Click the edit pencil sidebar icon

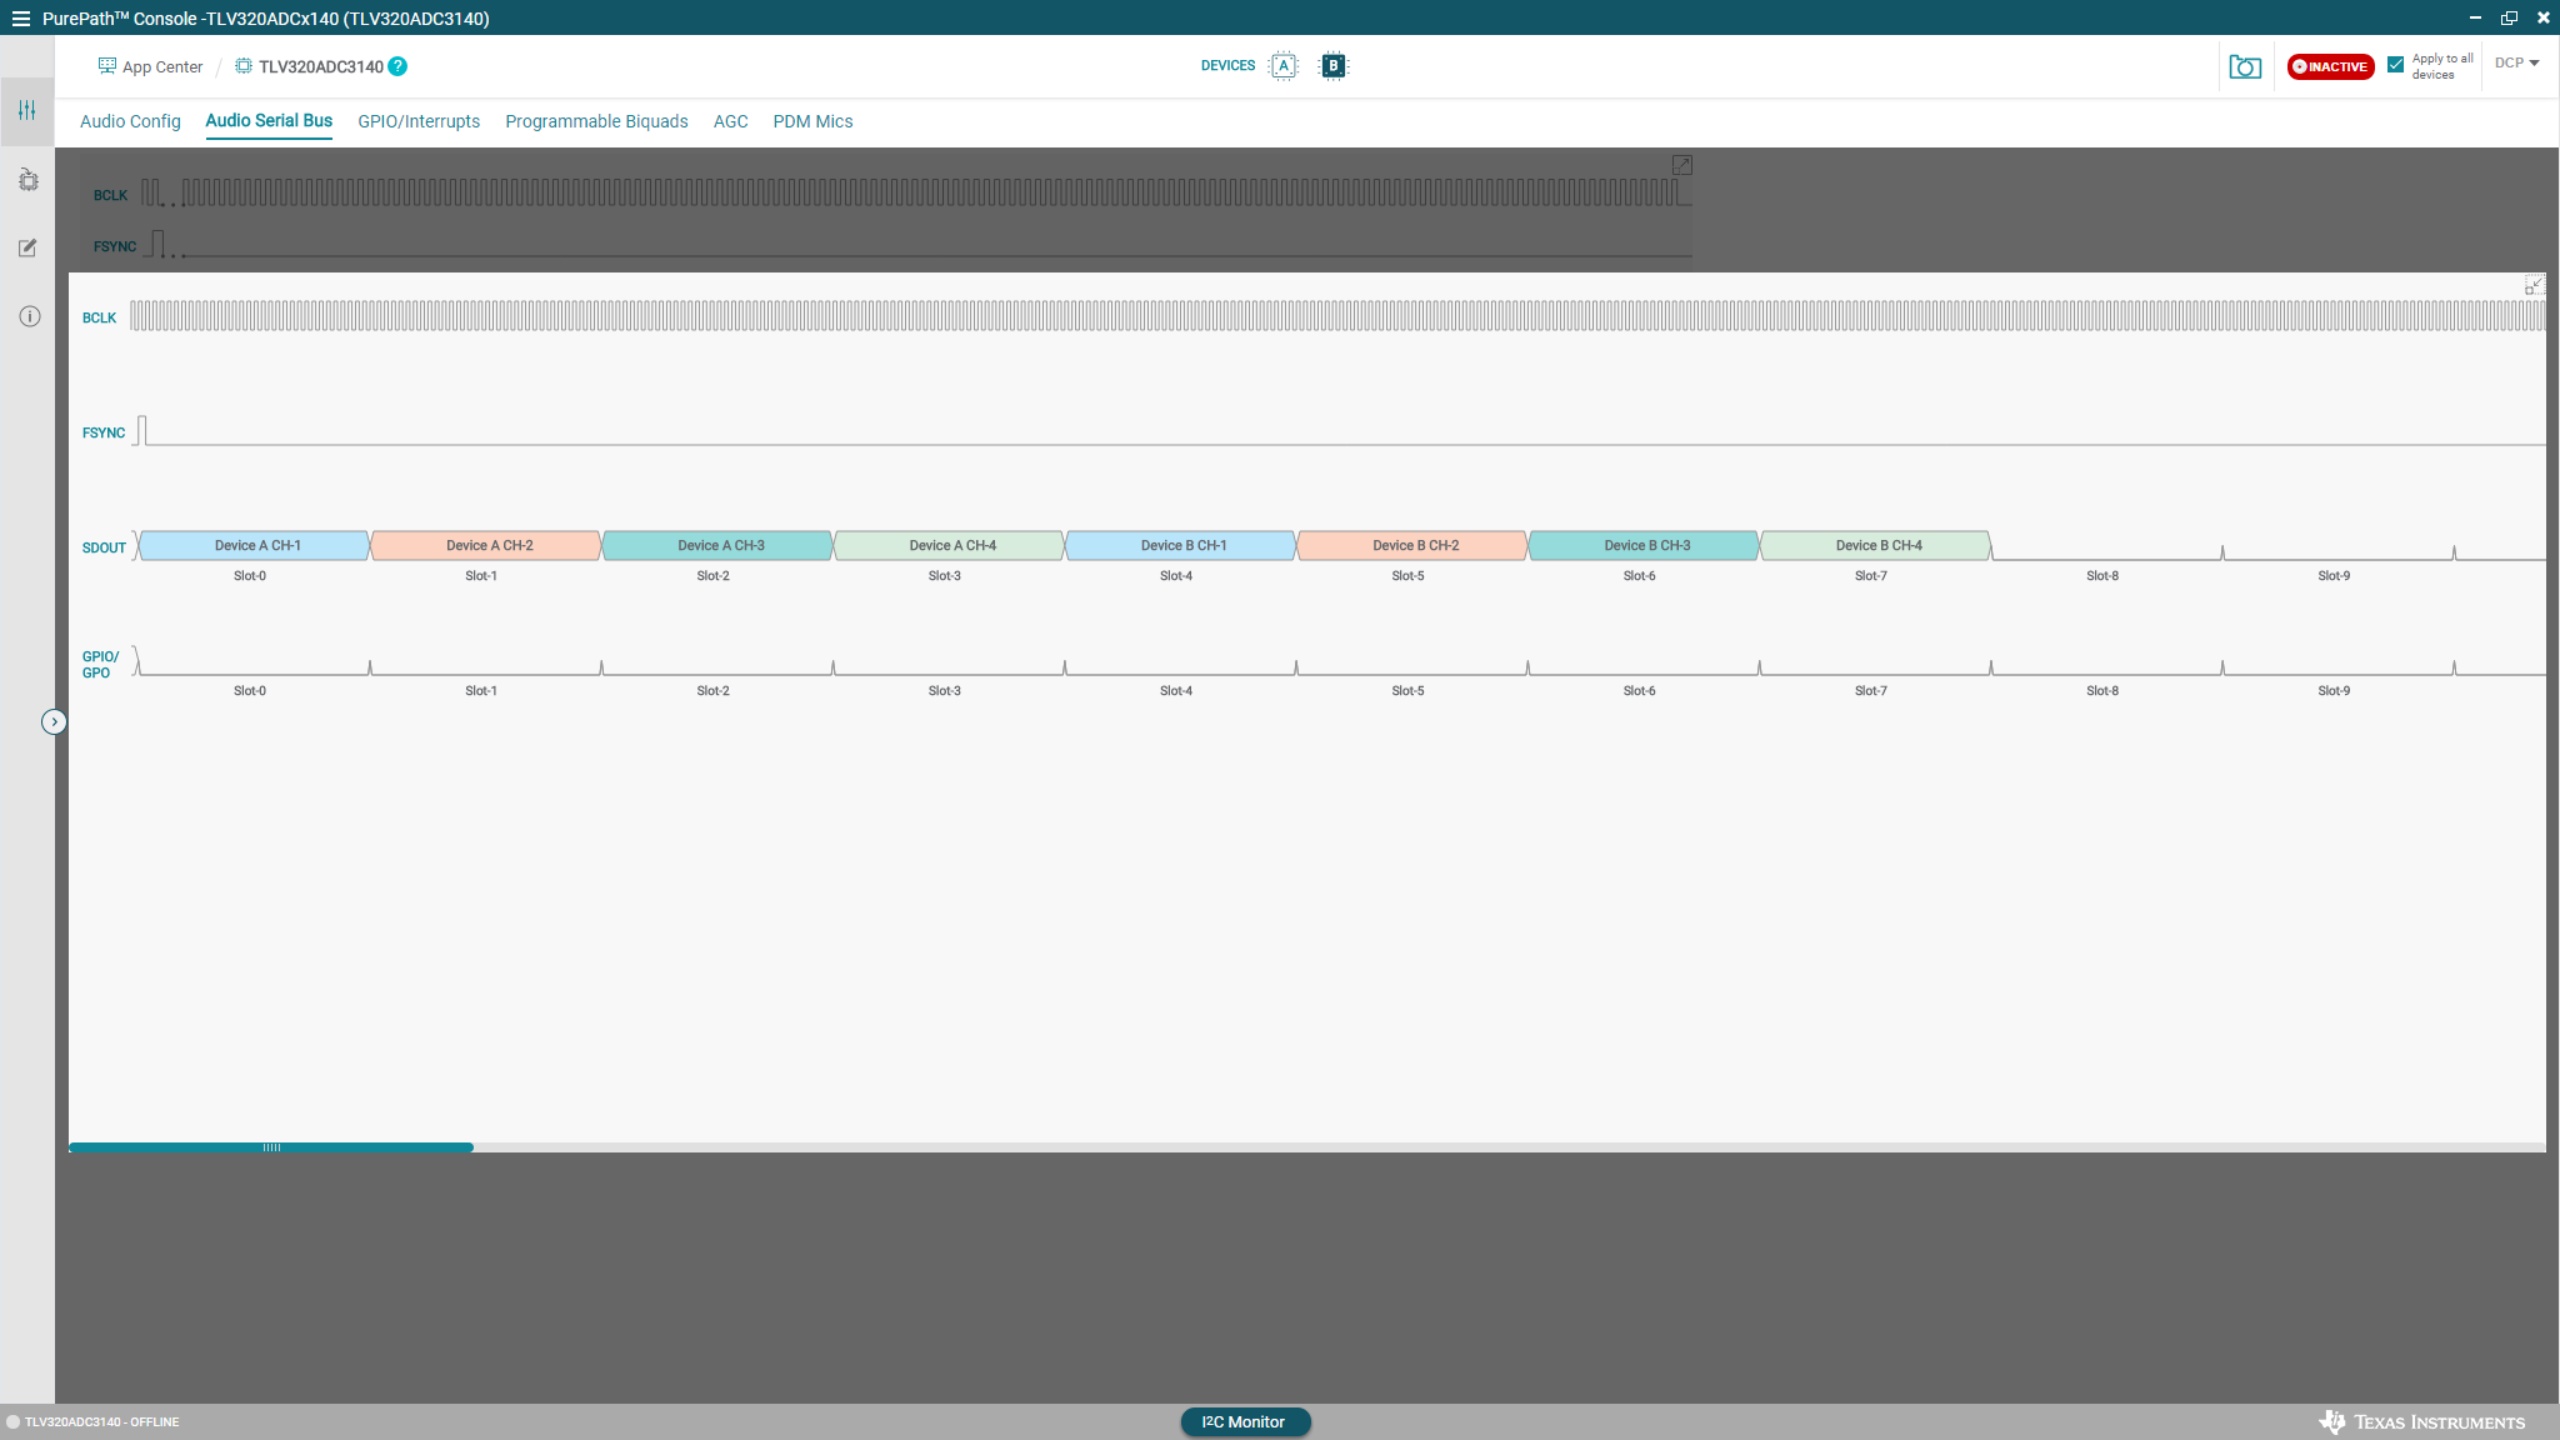[x=28, y=248]
